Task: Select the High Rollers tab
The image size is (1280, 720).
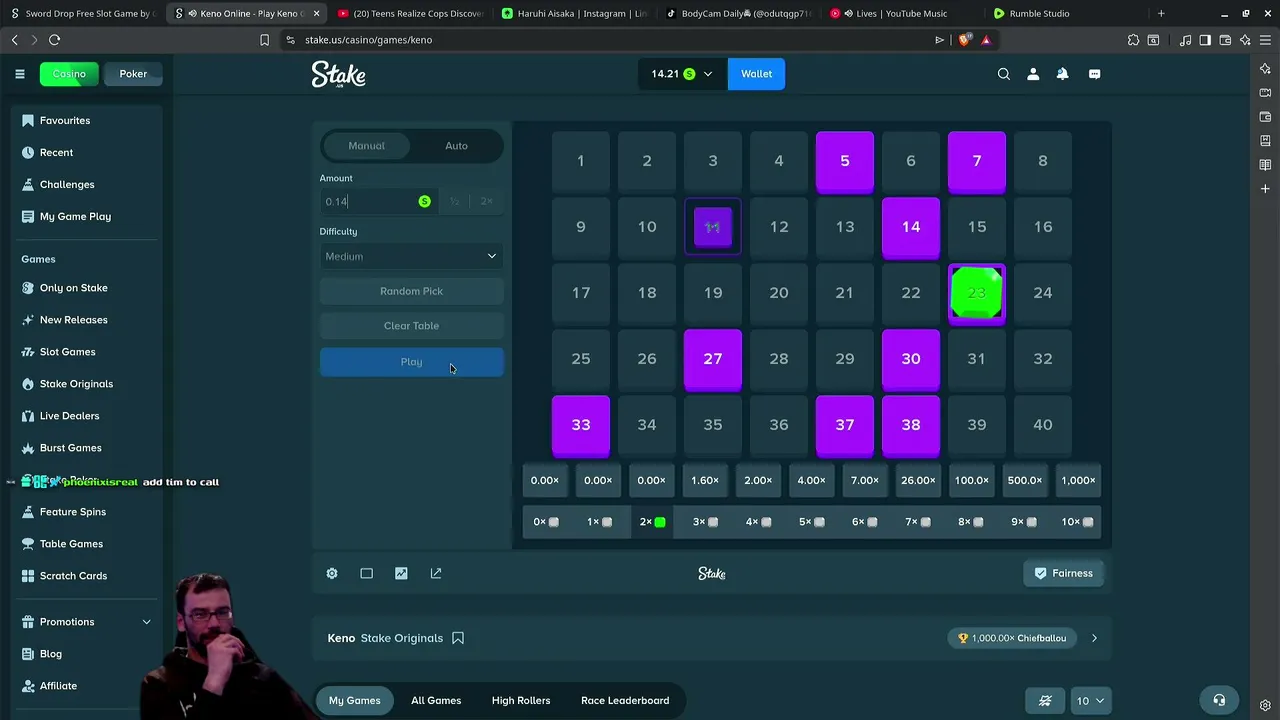Action: [x=521, y=700]
